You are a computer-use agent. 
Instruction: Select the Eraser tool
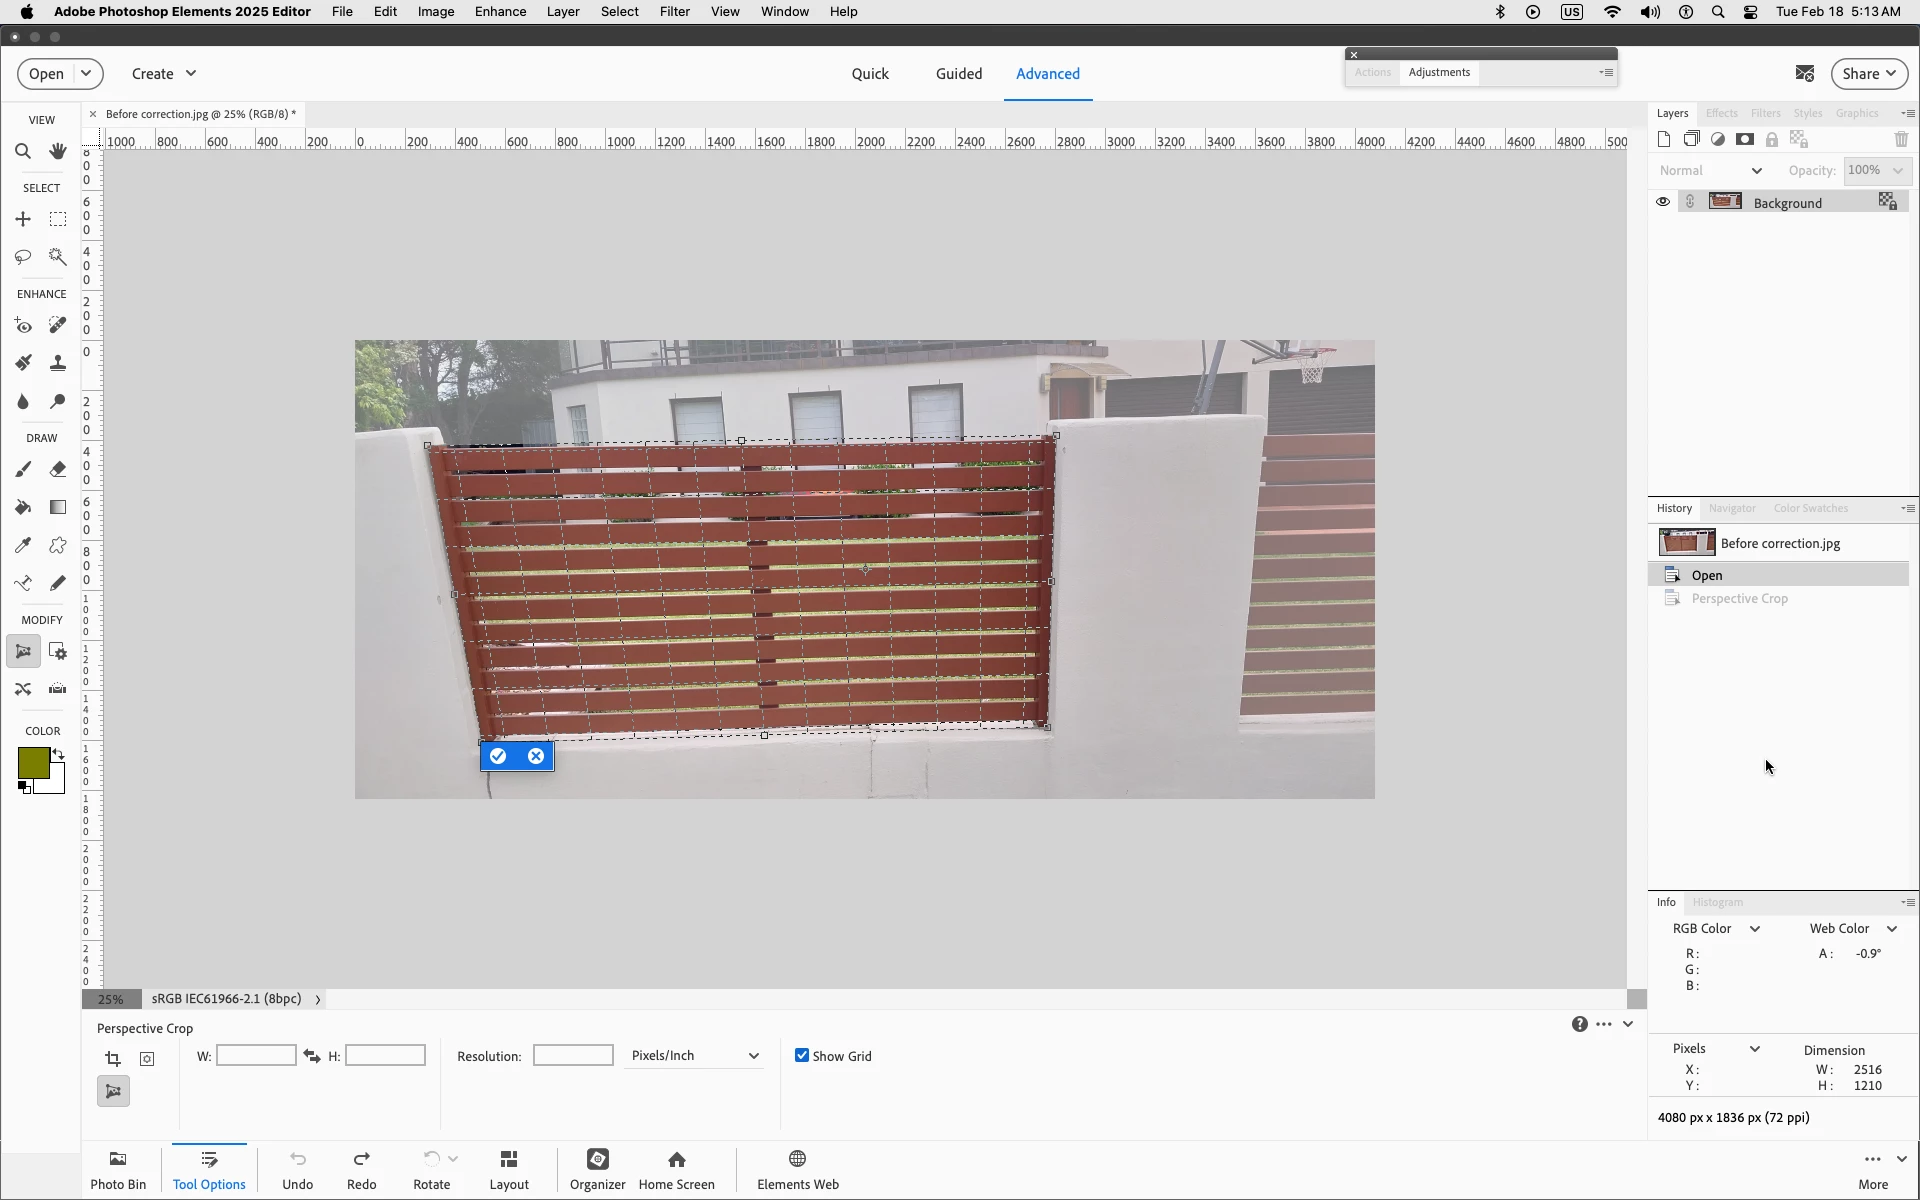[x=58, y=469]
